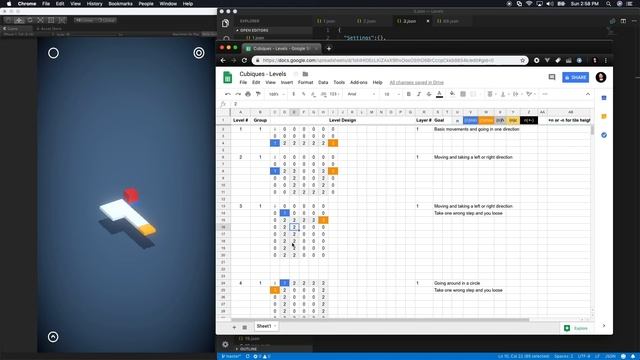This screenshot has width=640, height=360.
Task: Open the number format 123 dropdown
Action: (x=335, y=94)
